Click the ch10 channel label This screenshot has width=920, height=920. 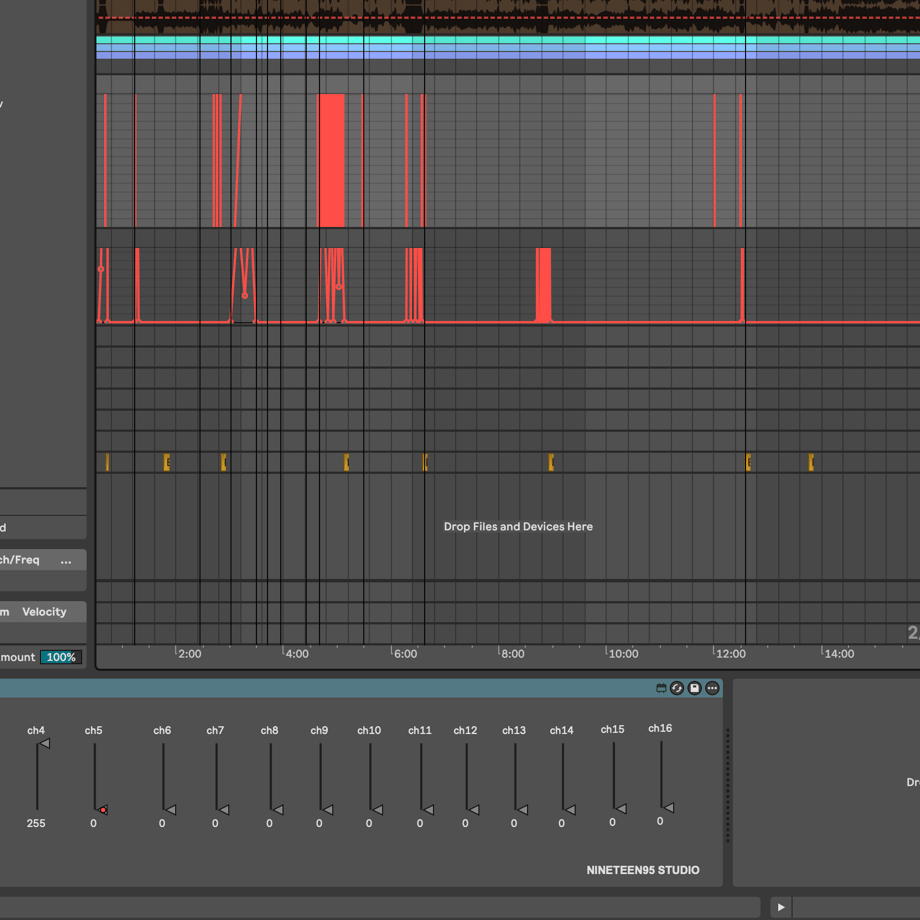[369, 730]
